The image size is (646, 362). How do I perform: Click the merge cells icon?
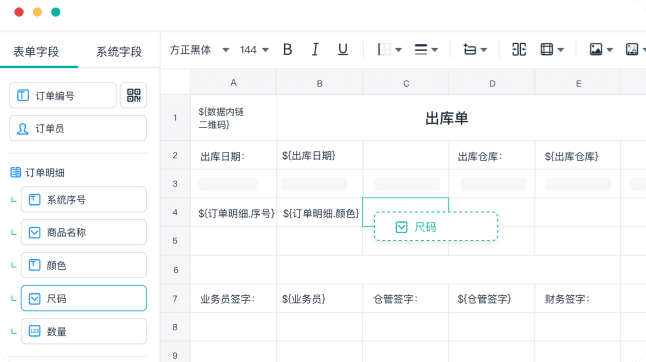tap(519, 49)
